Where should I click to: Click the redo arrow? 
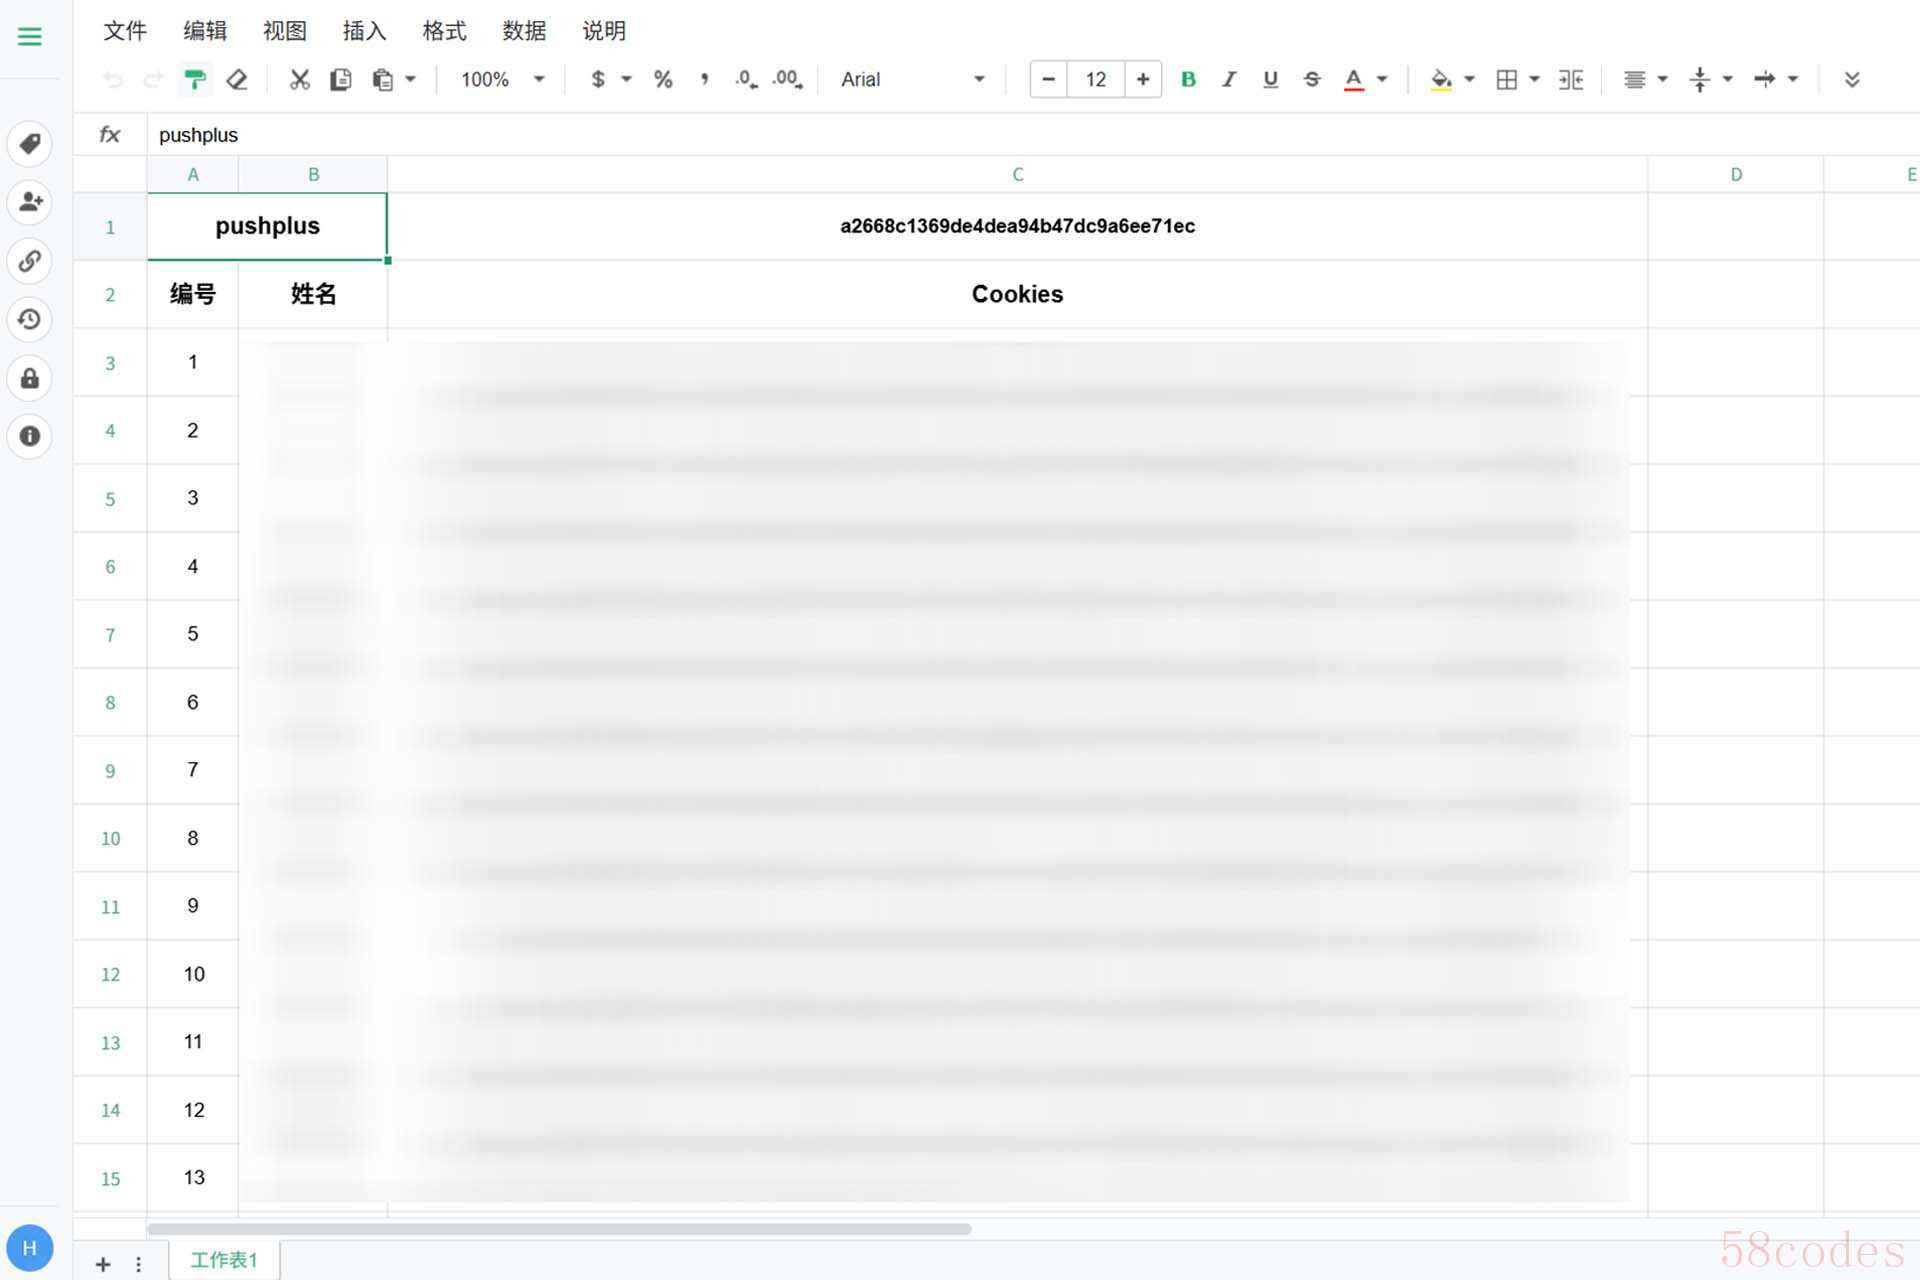point(153,79)
